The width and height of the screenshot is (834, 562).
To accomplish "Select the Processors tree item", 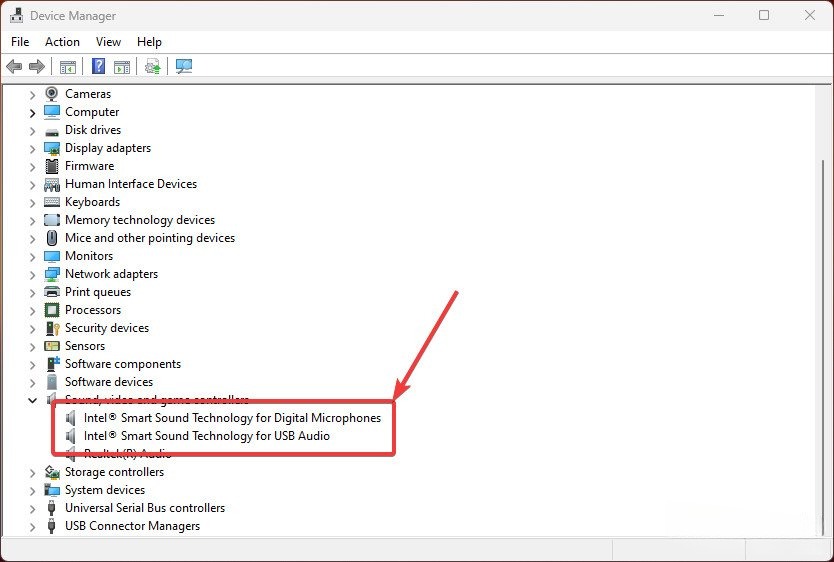I will coord(92,310).
